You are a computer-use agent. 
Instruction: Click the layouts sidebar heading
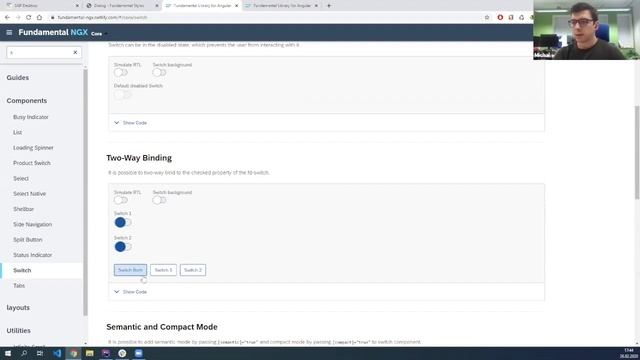(18, 308)
